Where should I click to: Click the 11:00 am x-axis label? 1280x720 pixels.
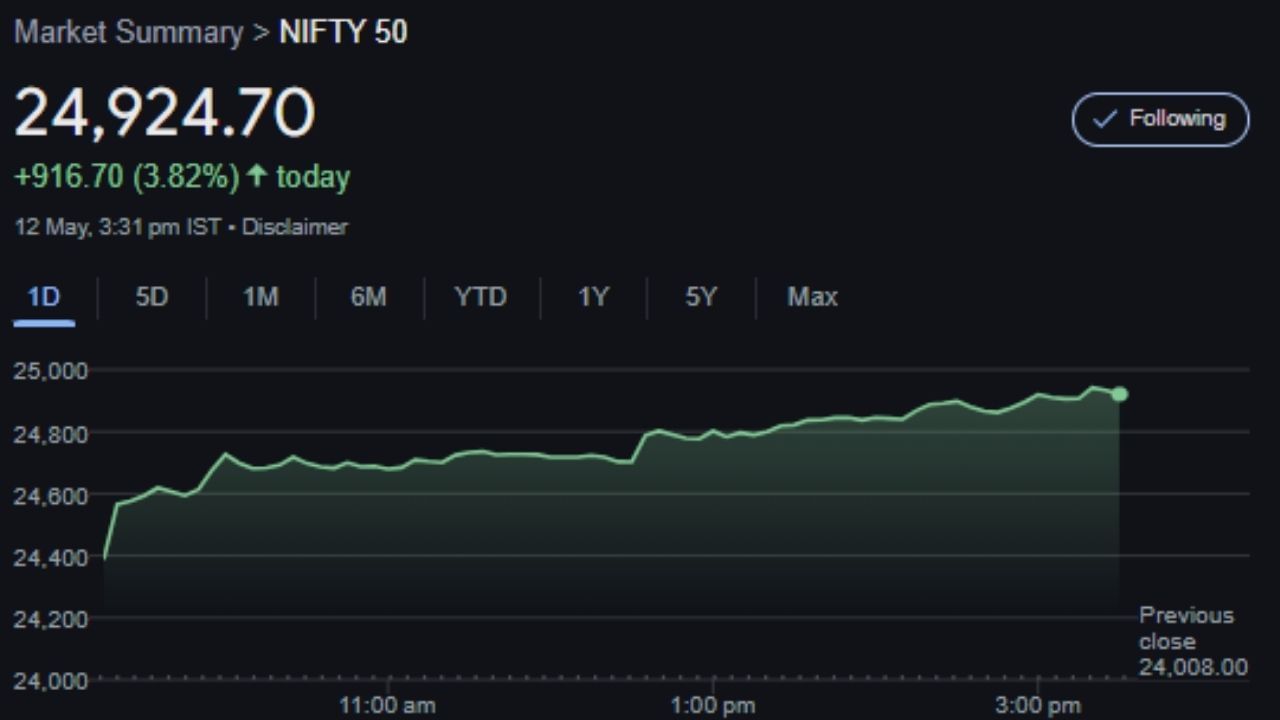(387, 705)
